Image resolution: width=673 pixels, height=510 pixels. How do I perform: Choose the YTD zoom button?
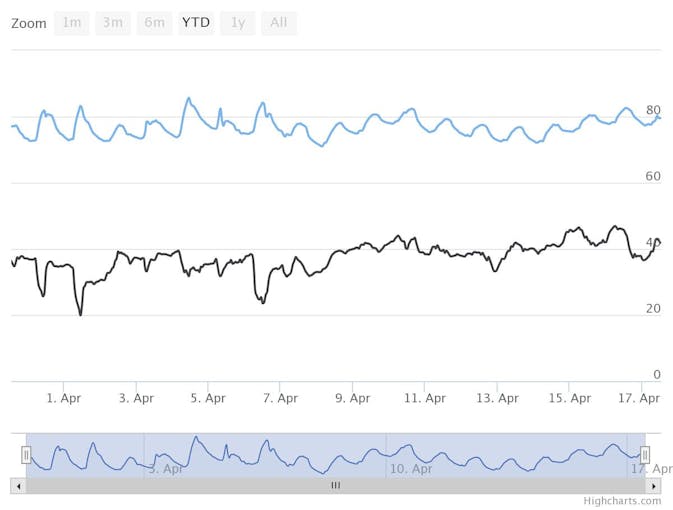tap(195, 22)
